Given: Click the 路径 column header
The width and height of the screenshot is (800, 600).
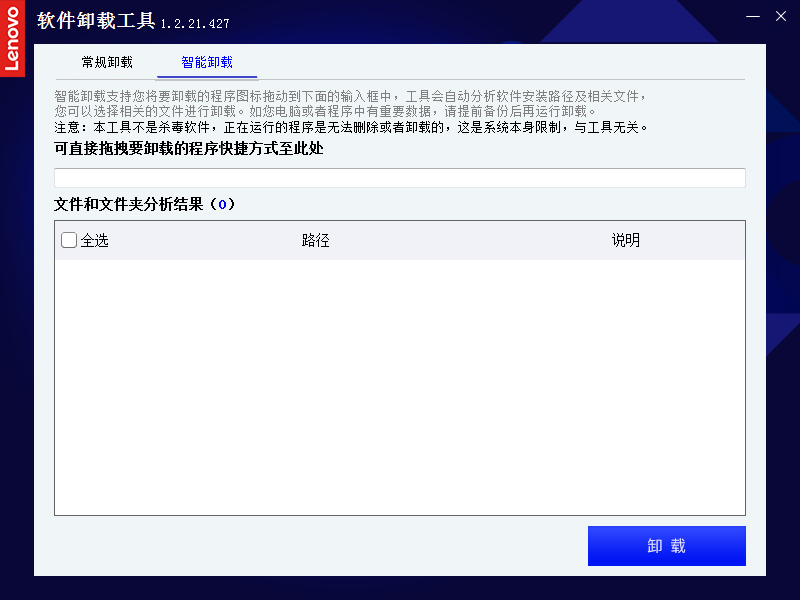Looking at the screenshot, I should [x=315, y=240].
